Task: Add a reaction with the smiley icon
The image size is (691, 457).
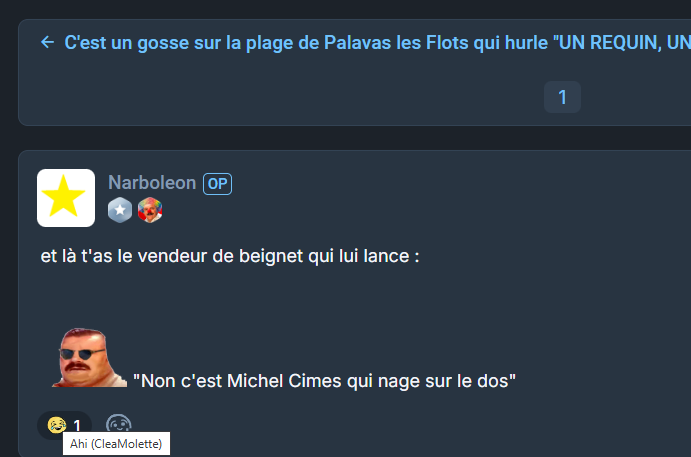Action: pyautogui.click(x=119, y=424)
